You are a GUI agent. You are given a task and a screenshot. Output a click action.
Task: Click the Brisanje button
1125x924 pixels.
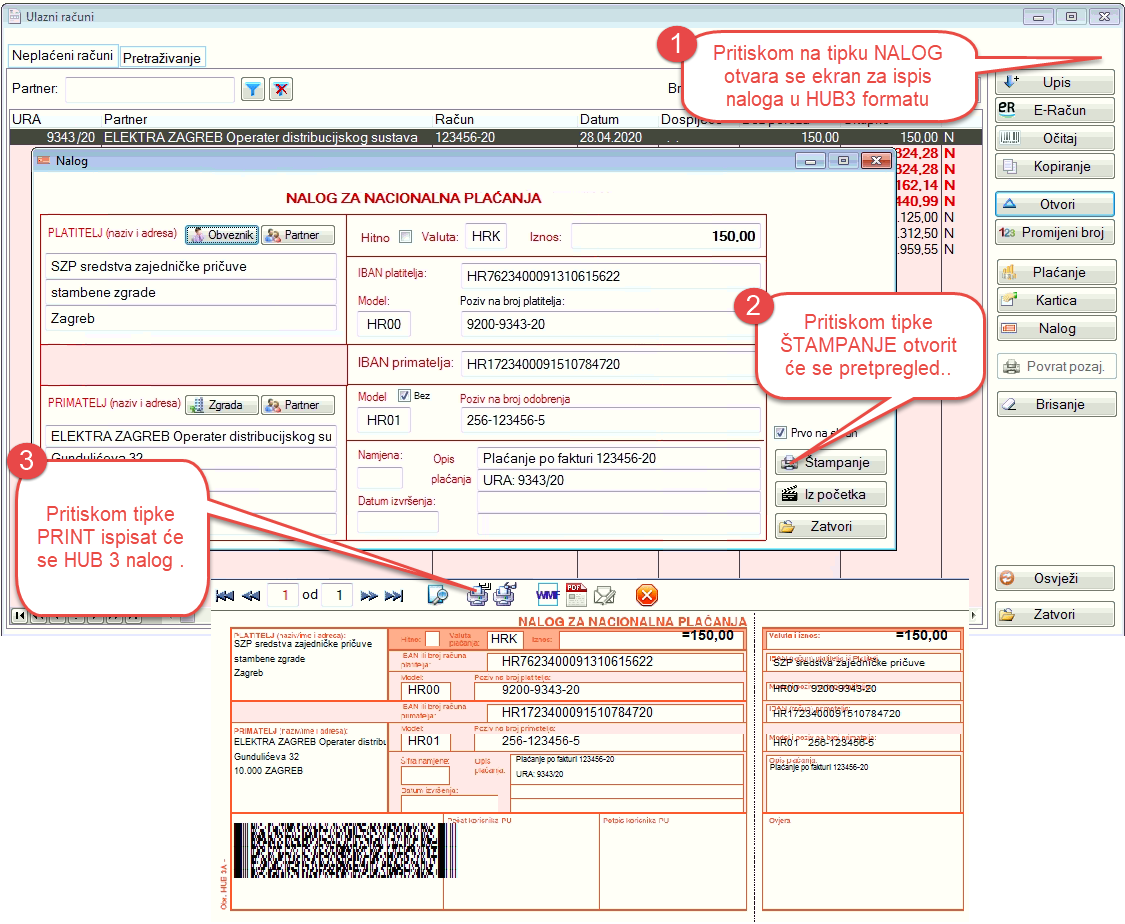1055,405
